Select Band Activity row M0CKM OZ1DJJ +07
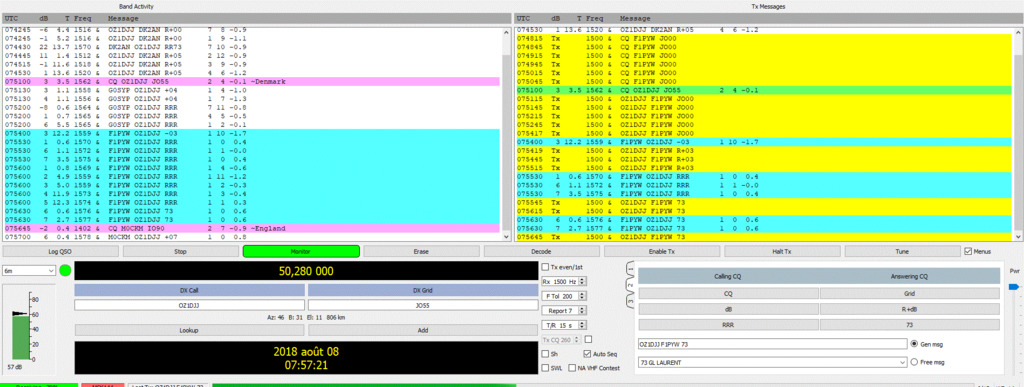Screen dimensions: 1024x387 tap(251, 238)
